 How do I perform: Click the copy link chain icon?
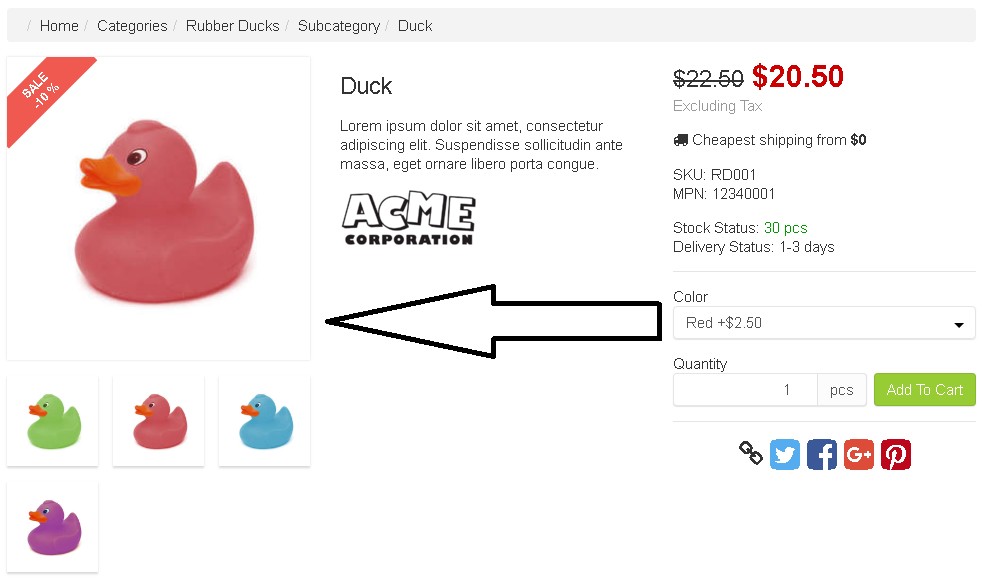(x=751, y=454)
